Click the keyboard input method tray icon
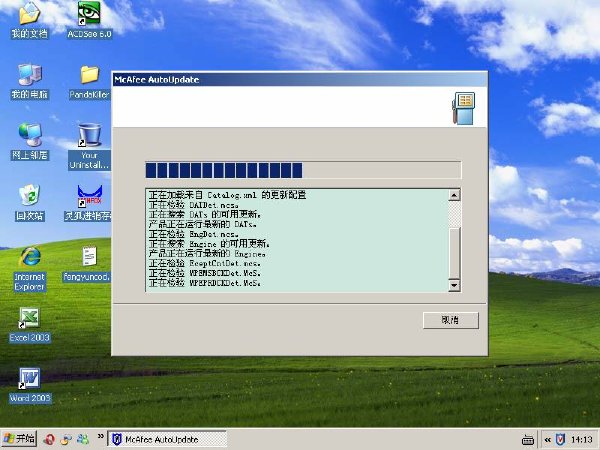The image size is (600, 450). (528, 440)
